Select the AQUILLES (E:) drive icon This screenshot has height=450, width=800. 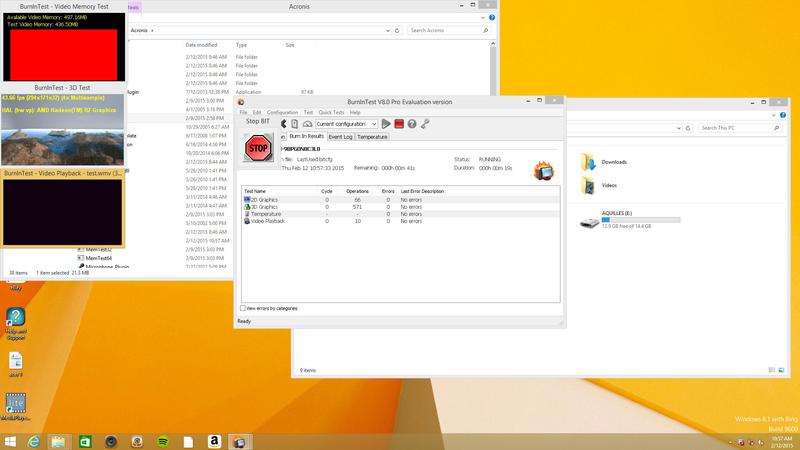coord(589,222)
